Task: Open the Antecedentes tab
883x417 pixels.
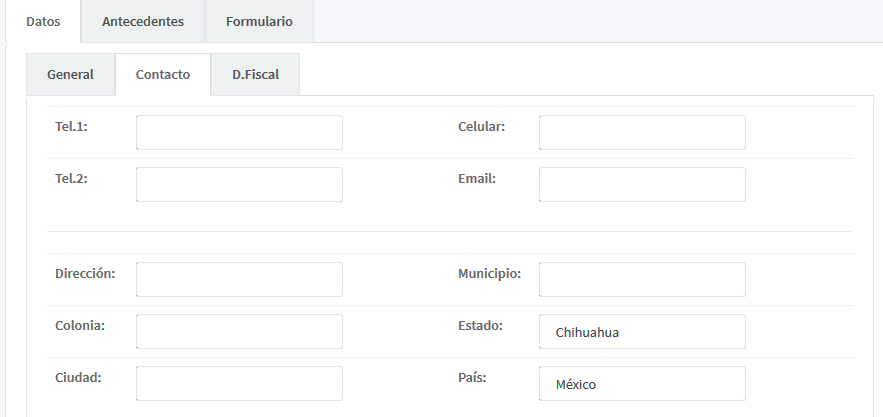Action: [143, 21]
